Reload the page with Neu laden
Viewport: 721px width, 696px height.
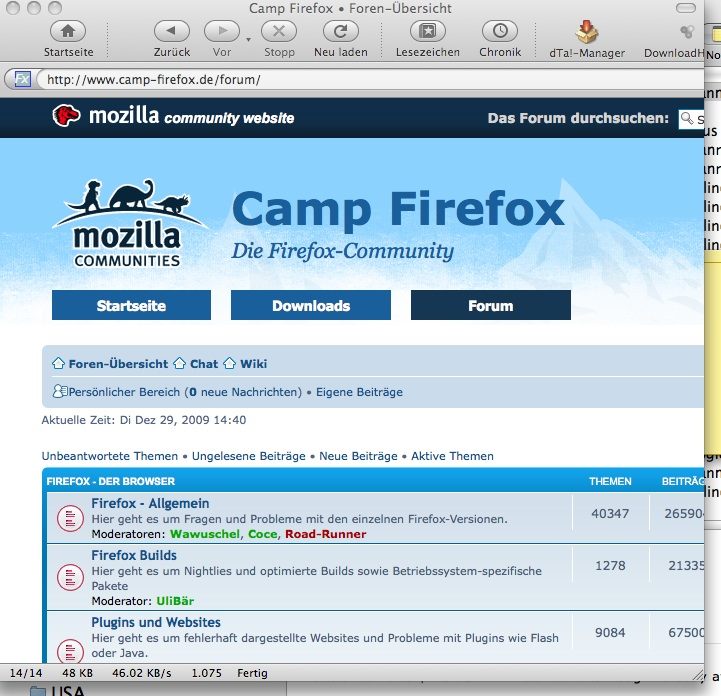[341, 31]
